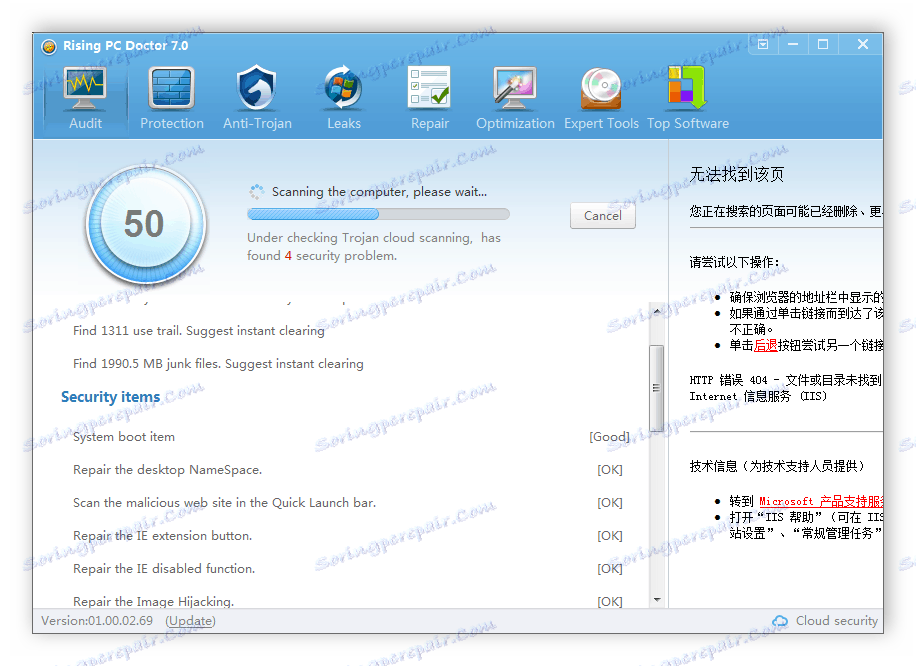
Task: Select the Anti-Trojan shield icon
Action: point(257,89)
